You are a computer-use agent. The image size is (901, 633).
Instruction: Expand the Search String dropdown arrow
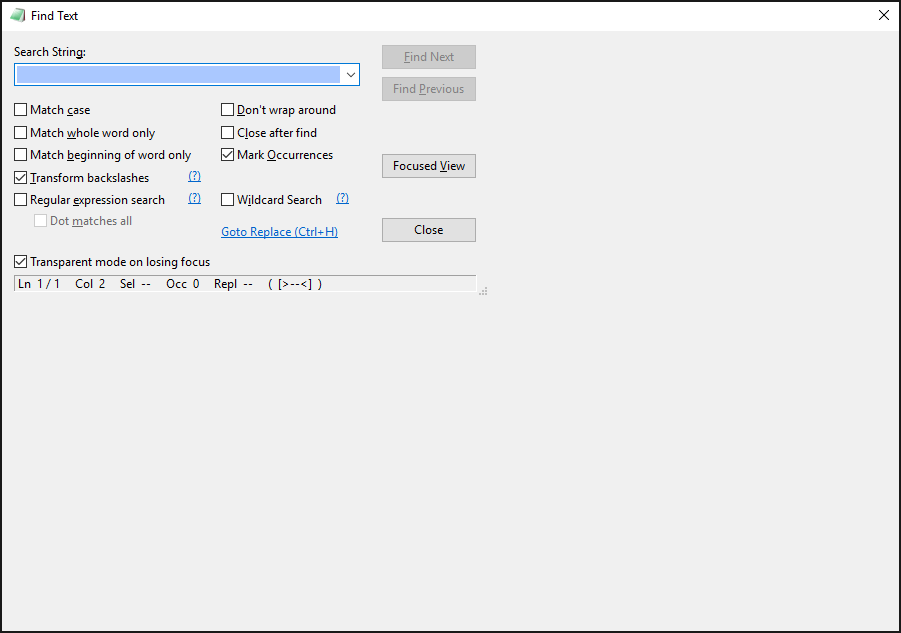351,75
